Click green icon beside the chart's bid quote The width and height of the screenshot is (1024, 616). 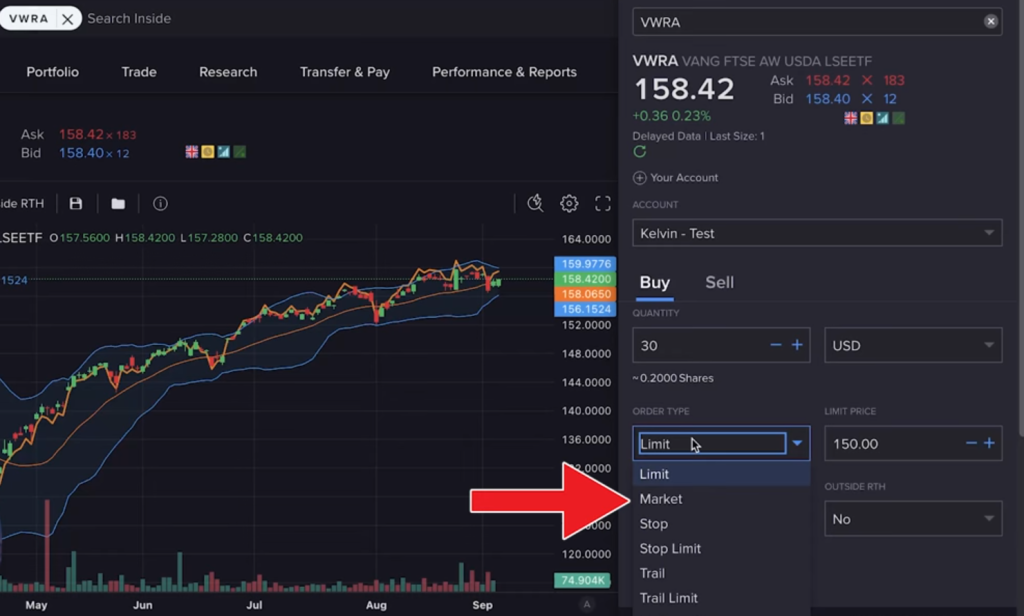tap(240, 152)
